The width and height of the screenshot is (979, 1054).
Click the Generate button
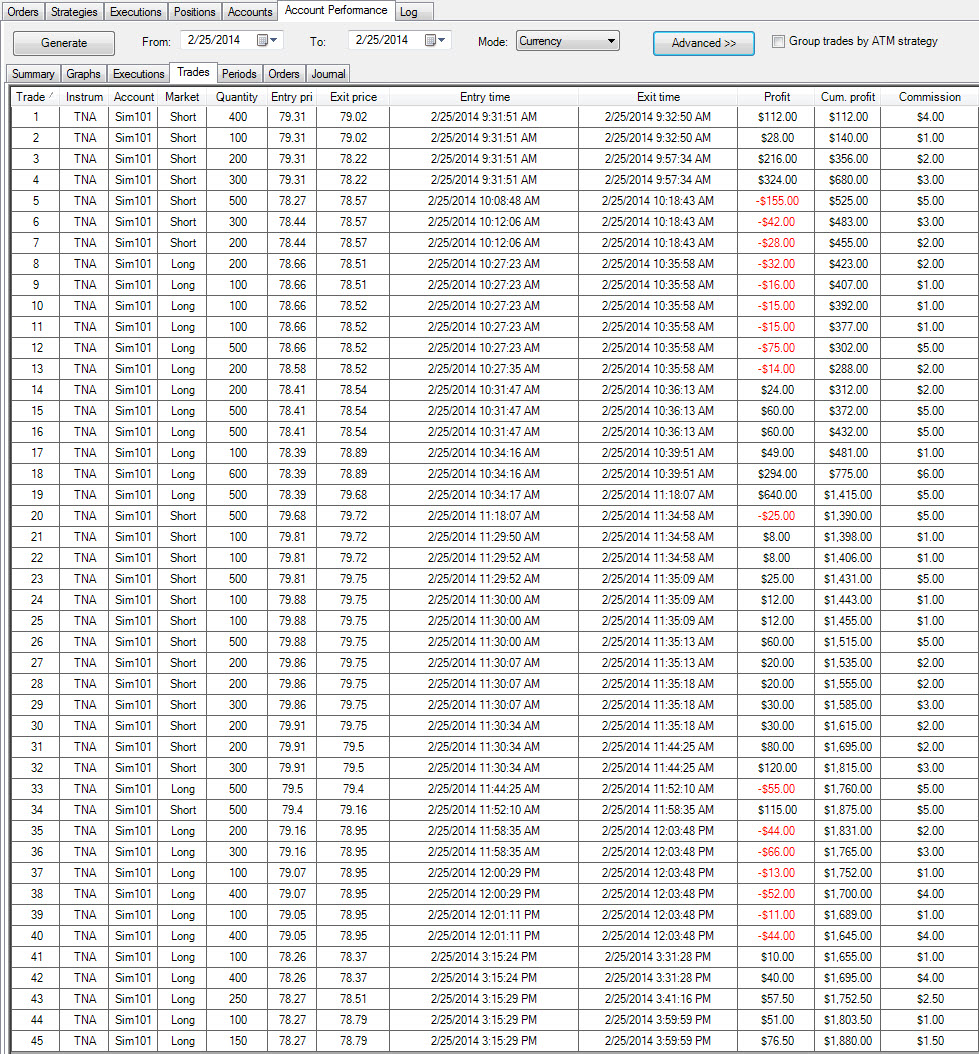[x=64, y=43]
